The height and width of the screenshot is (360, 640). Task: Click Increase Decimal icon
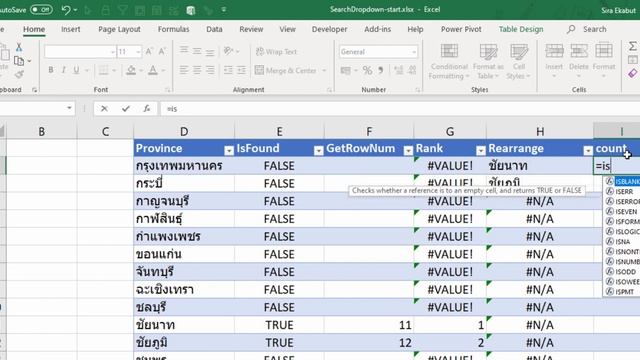pyautogui.click(x=399, y=71)
